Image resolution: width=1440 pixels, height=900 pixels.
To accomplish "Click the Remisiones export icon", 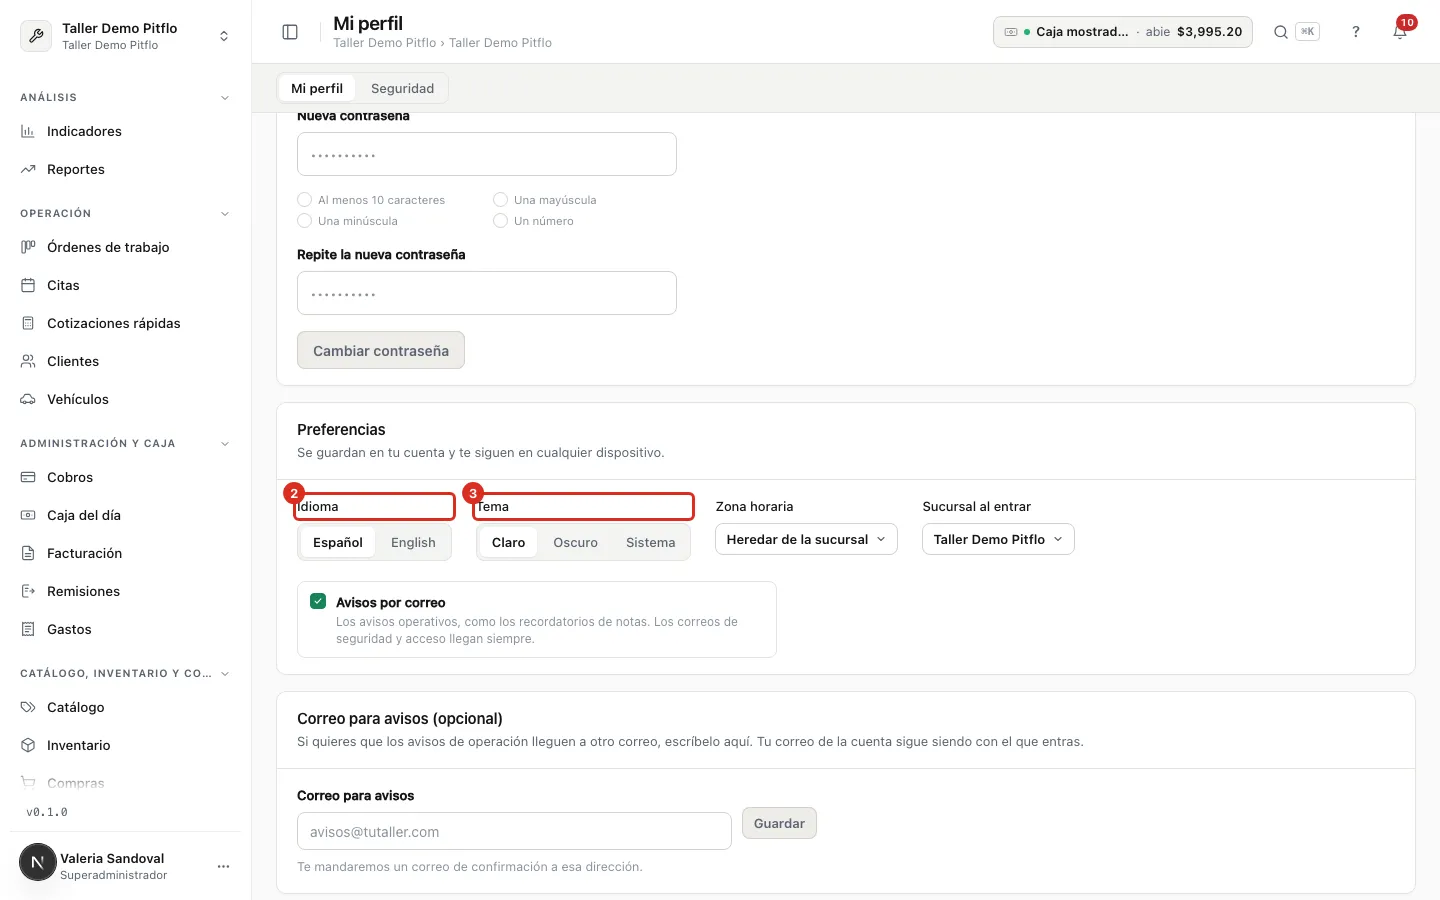I will click(x=28, y=591).
